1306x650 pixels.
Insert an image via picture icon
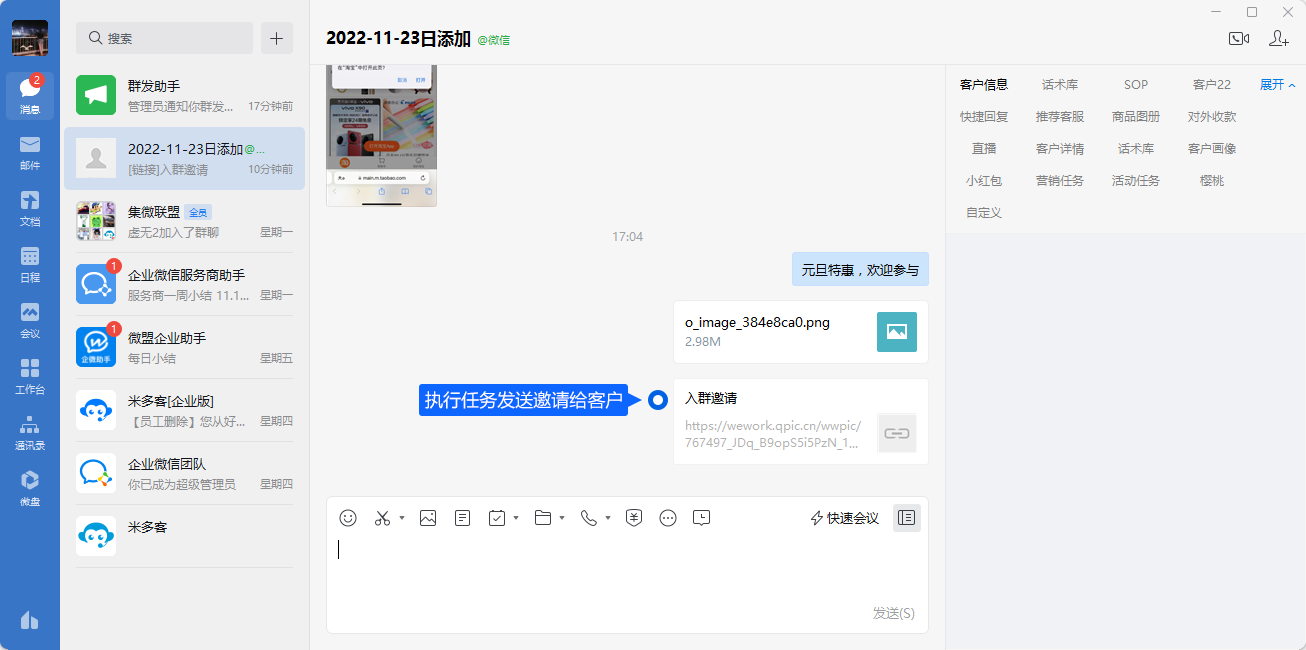[x=428, y=518]
